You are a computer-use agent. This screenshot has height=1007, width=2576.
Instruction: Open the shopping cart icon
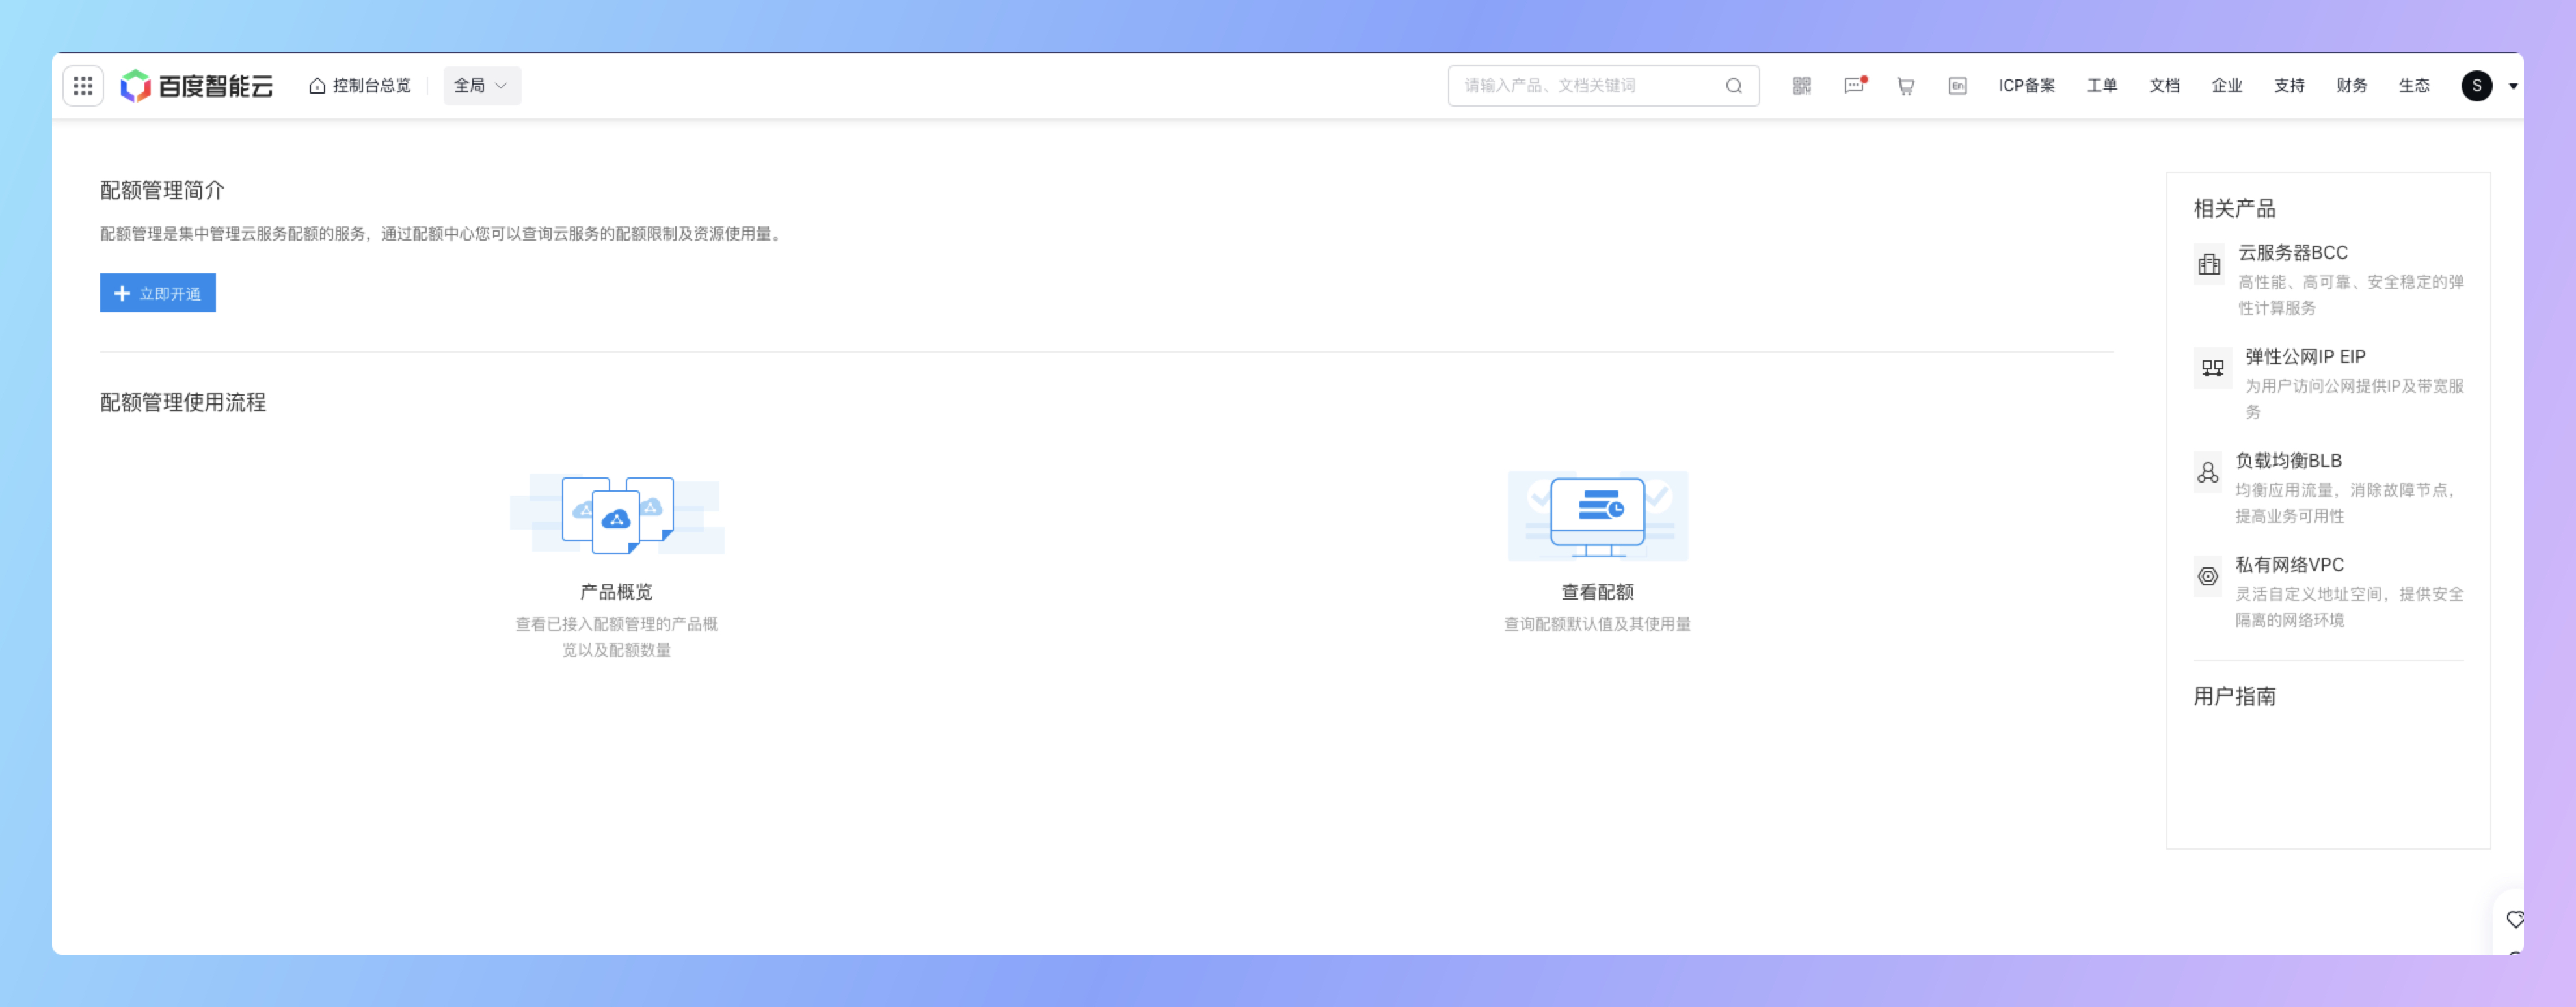[x=1906, y=86]
